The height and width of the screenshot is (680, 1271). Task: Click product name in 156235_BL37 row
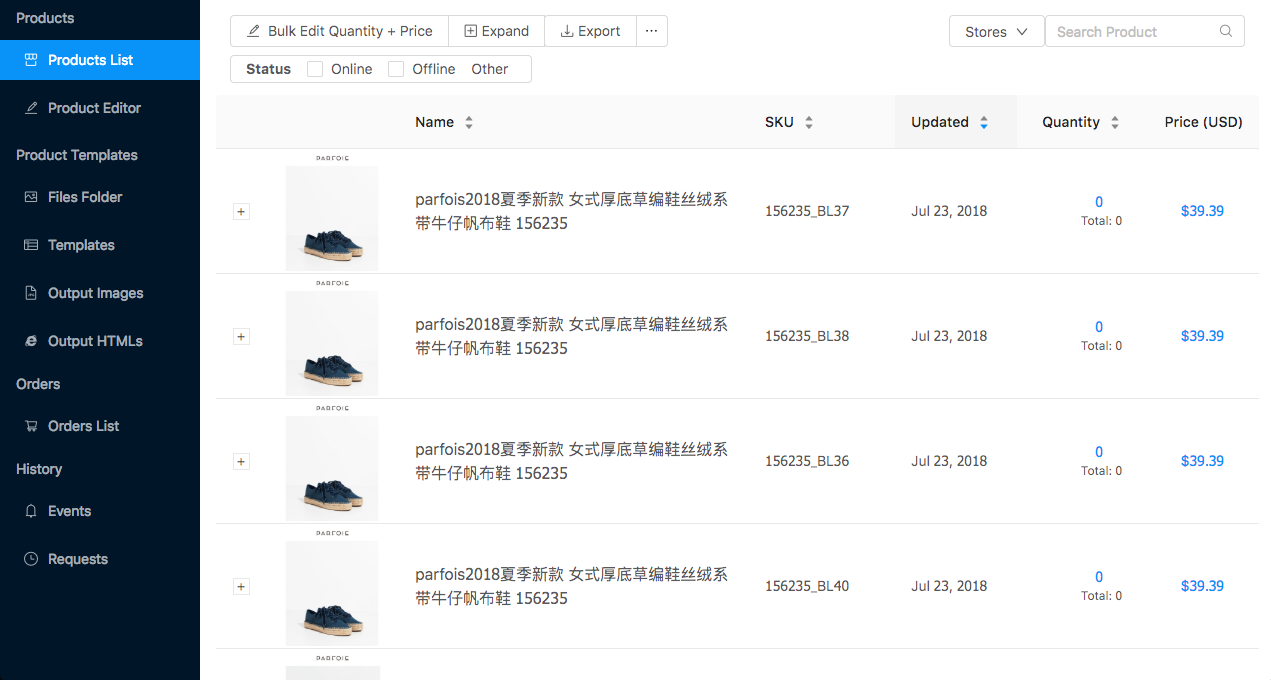click(571, 211)
